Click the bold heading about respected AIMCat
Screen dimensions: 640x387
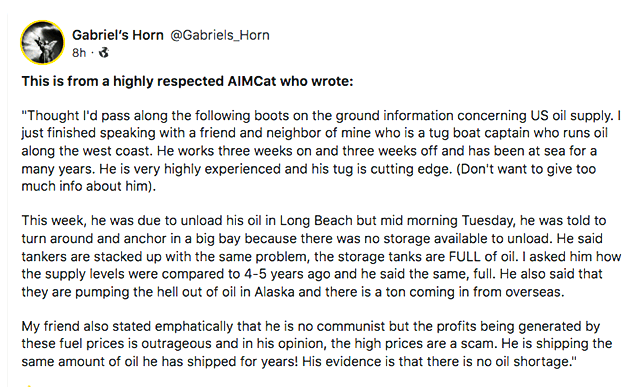point(187,81)
